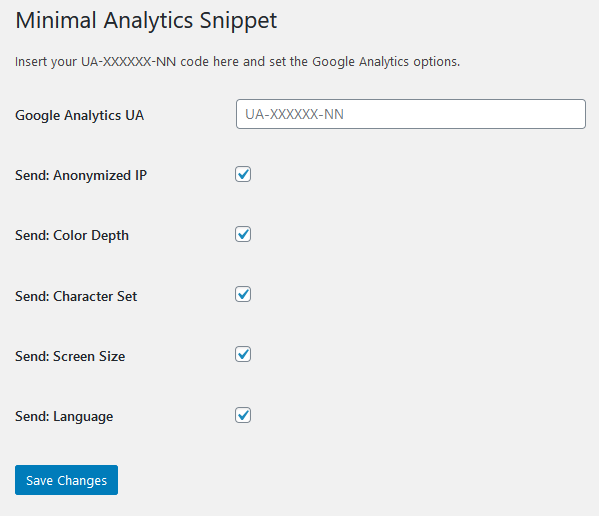The height and width of the screenshot is (516, 599).
Task: Click the 'Minimal Analytics Snippet' page heading
Action: pos(146,21)
